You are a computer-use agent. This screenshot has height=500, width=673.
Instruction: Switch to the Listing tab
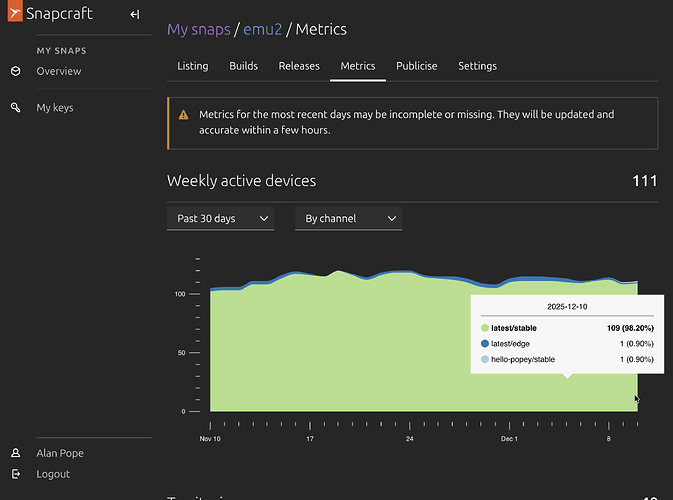(x=193, y=66)
